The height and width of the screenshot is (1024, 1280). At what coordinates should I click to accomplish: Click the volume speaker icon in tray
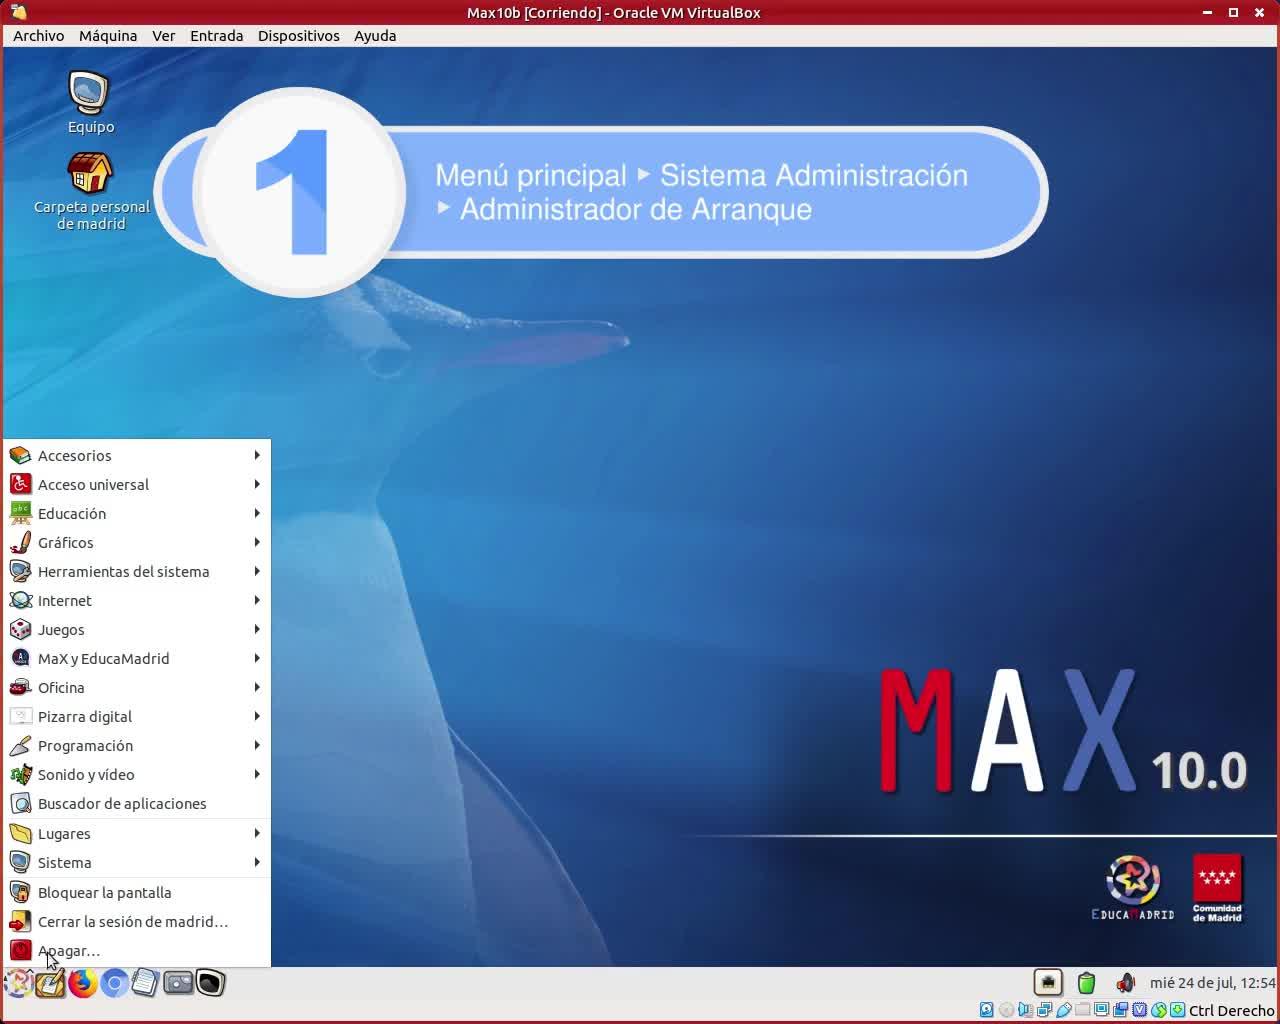[x=1126, y=983]
